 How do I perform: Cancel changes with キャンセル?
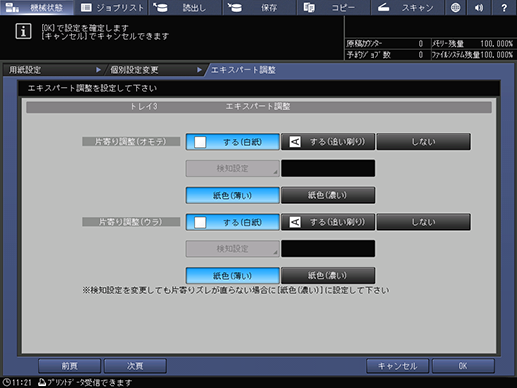pyautogui.click(x=397, y=366)
